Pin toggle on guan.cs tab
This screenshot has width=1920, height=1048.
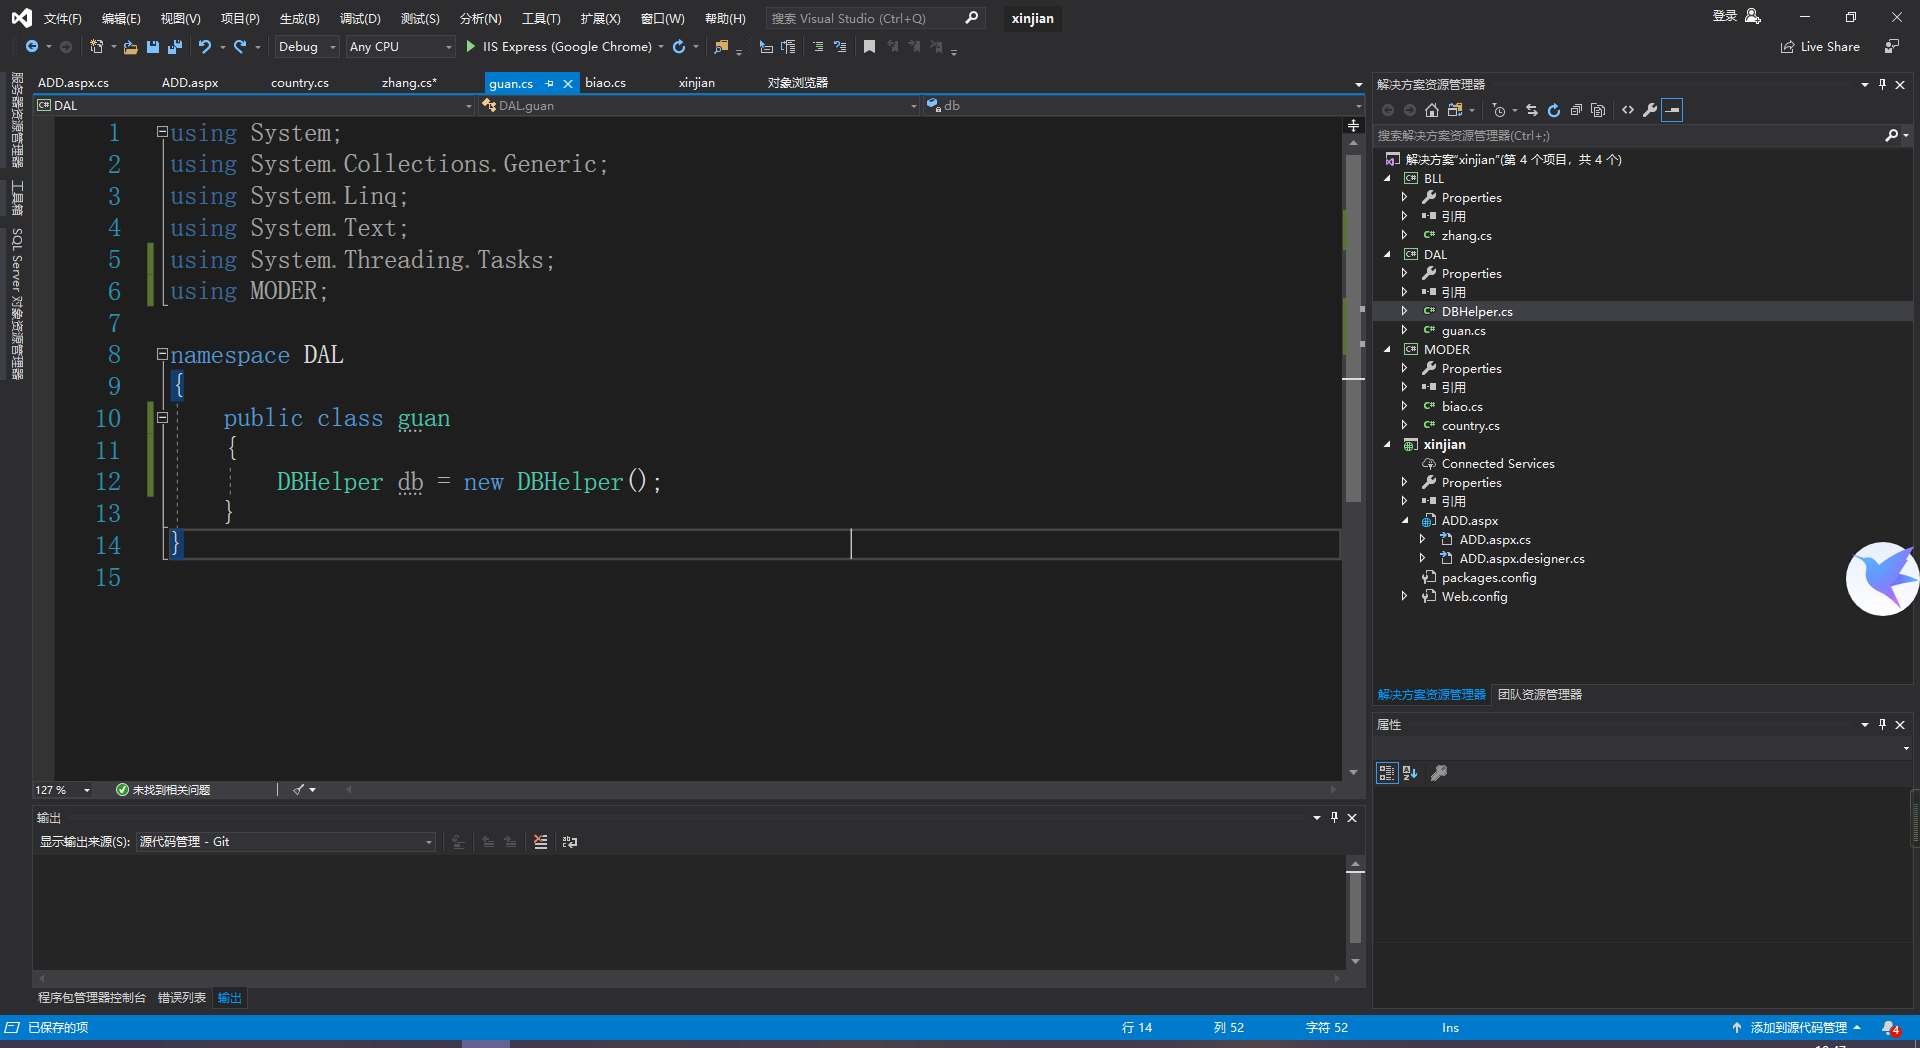pyautogui.click(x=549, y=84)
